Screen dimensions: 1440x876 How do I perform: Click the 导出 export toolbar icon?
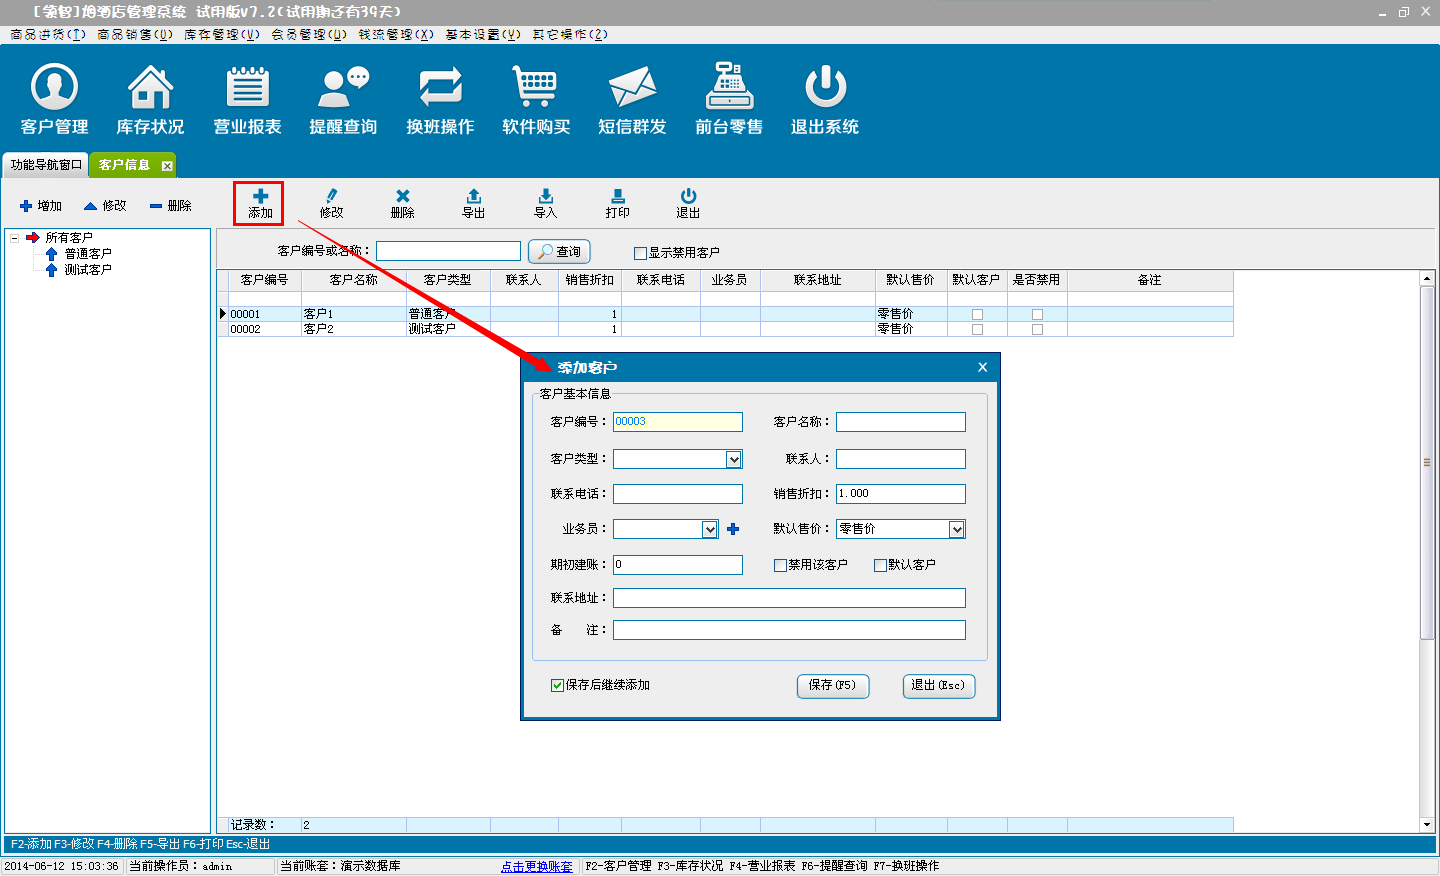(474, 203)
